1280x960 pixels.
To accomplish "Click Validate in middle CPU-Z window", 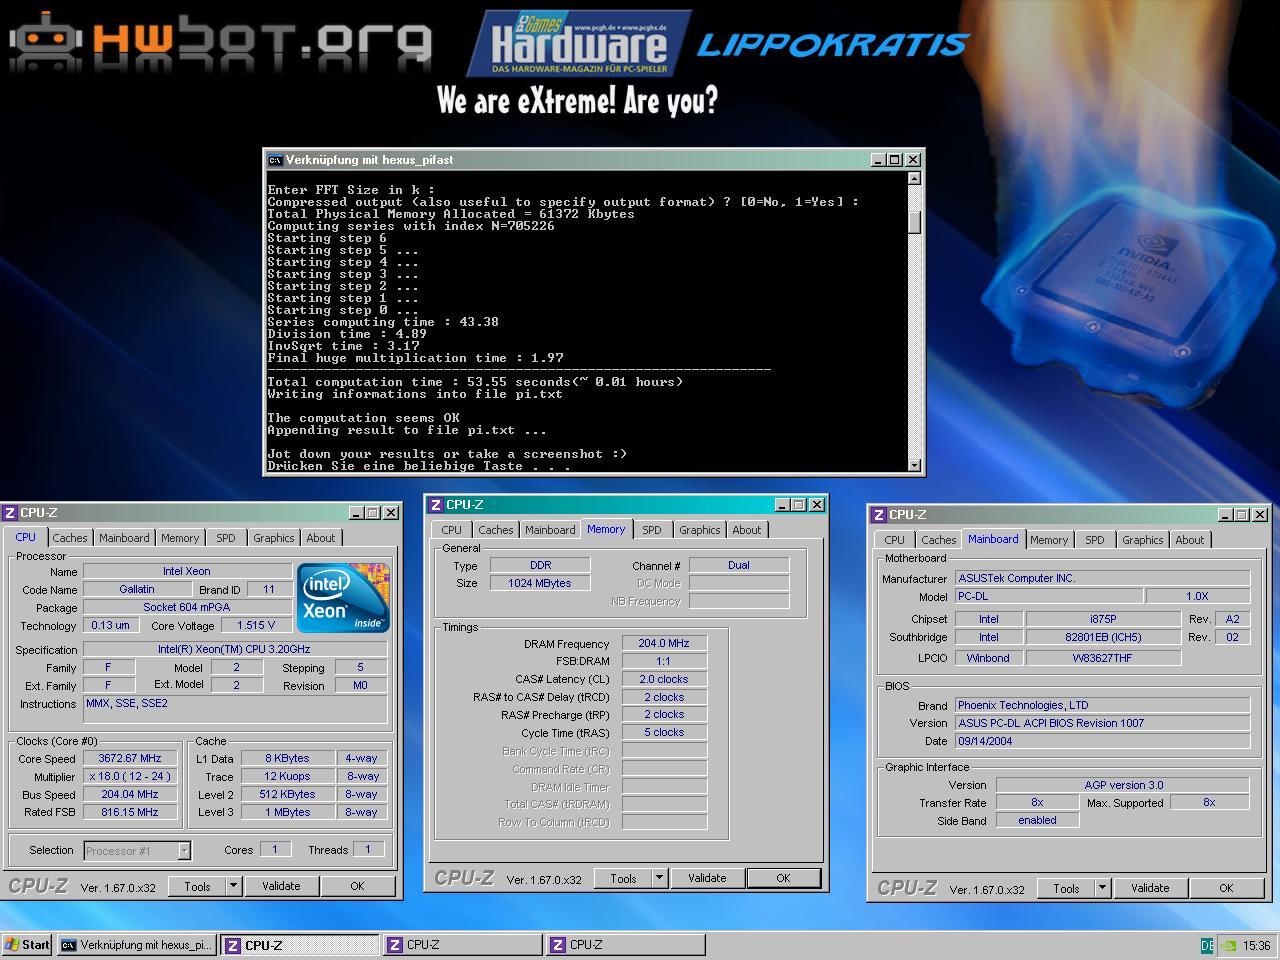I will (707, 878).
